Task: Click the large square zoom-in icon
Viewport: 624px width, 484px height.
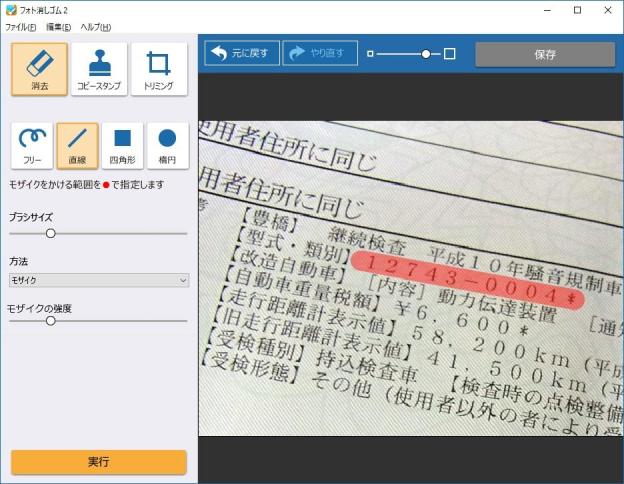Action: [x=449, y=54]
